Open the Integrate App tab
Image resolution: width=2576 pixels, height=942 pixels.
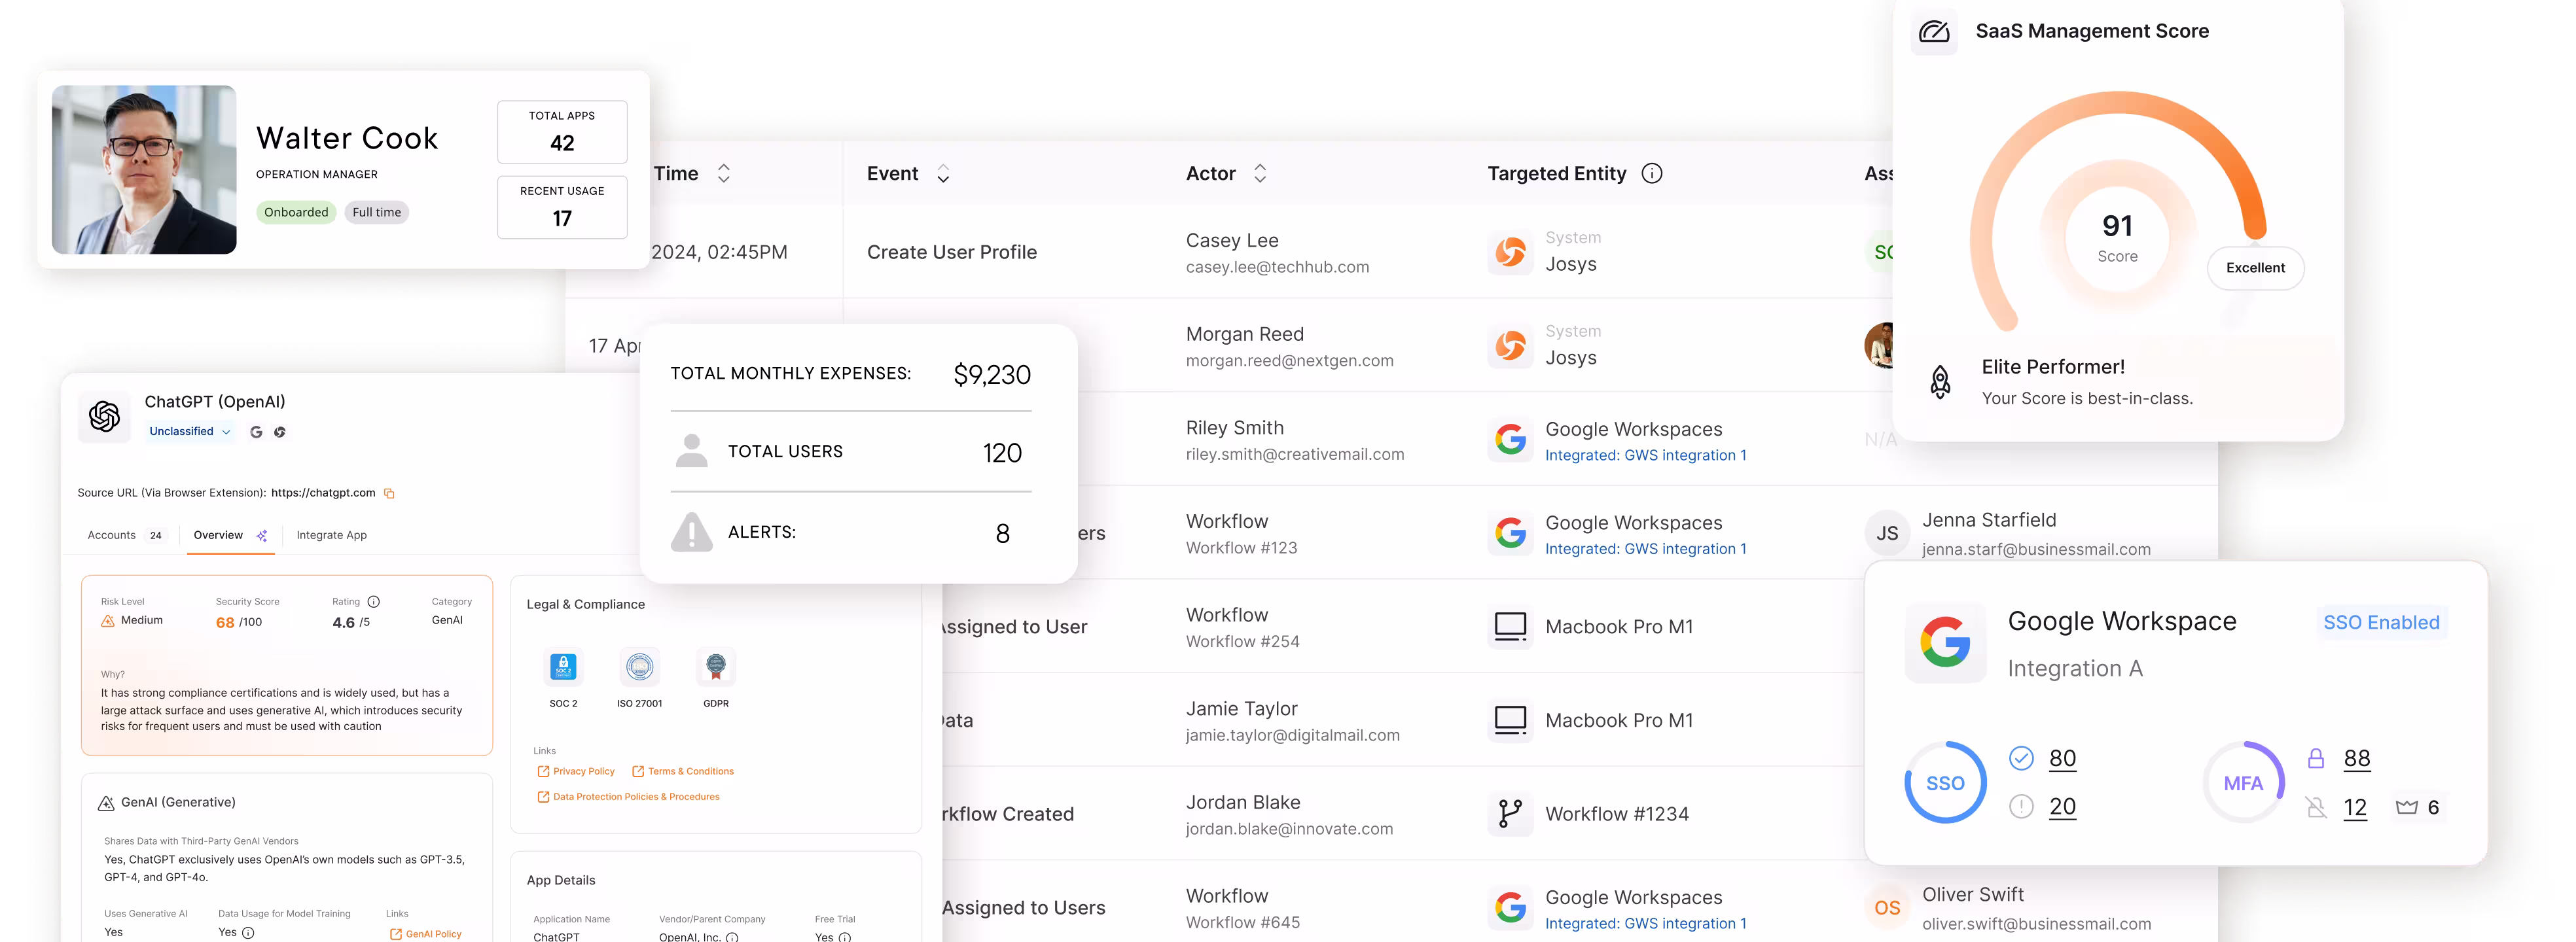pyautogui.click(x=331, y=535)
